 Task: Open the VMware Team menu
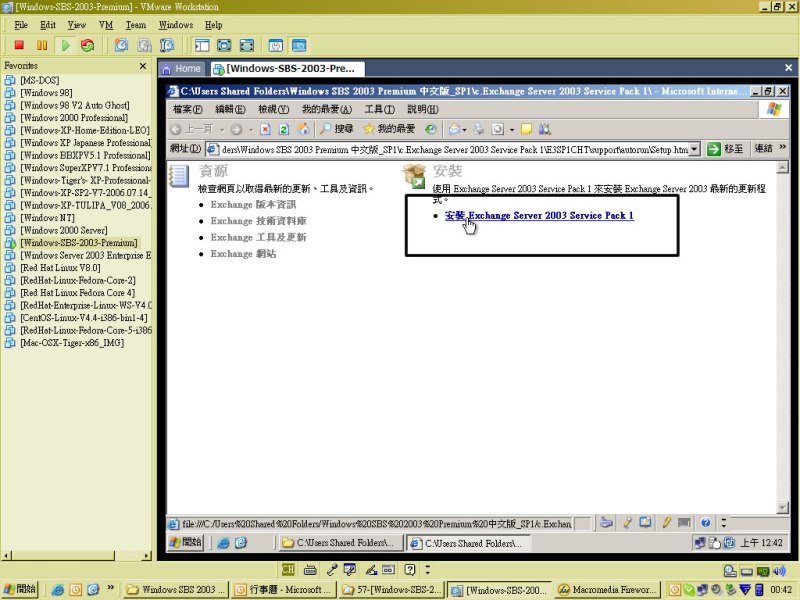point(136,25)
